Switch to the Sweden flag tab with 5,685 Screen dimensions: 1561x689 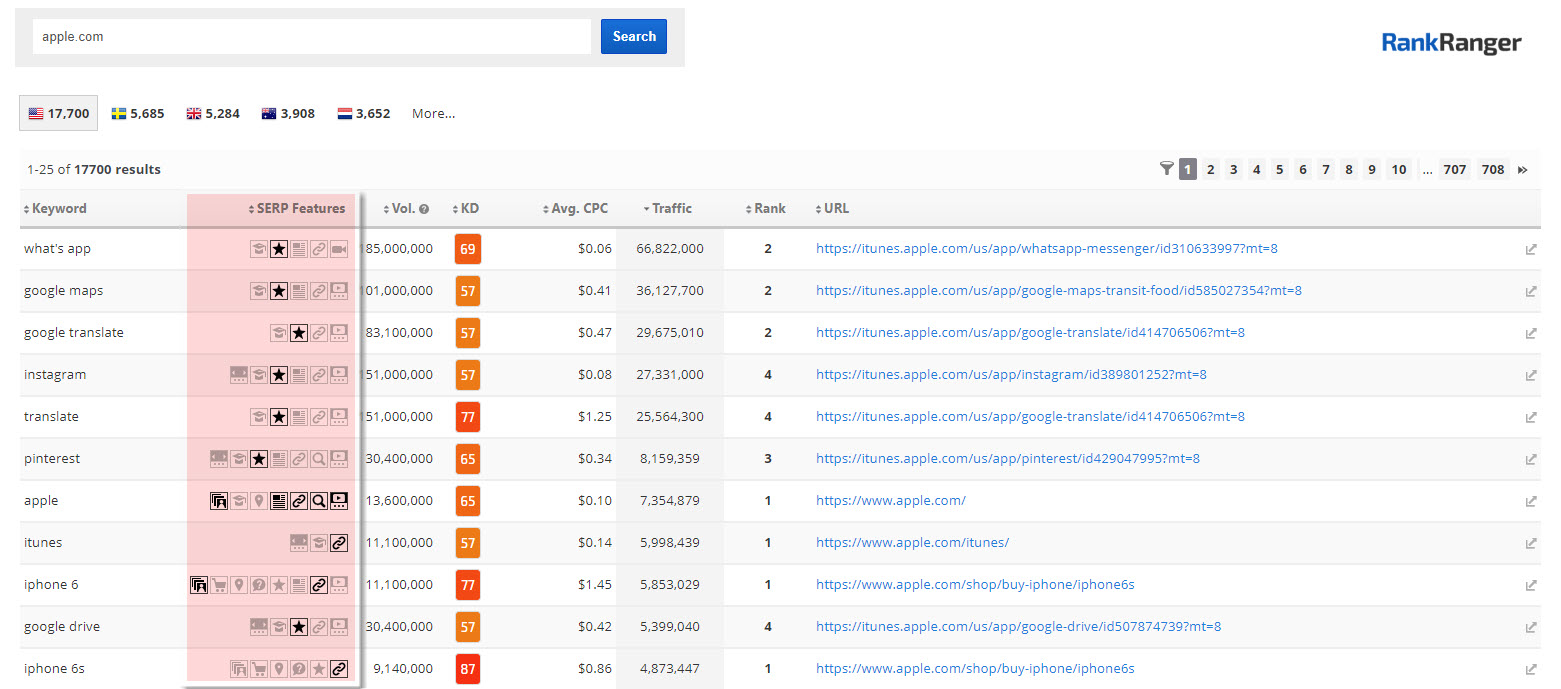(138, 114)
